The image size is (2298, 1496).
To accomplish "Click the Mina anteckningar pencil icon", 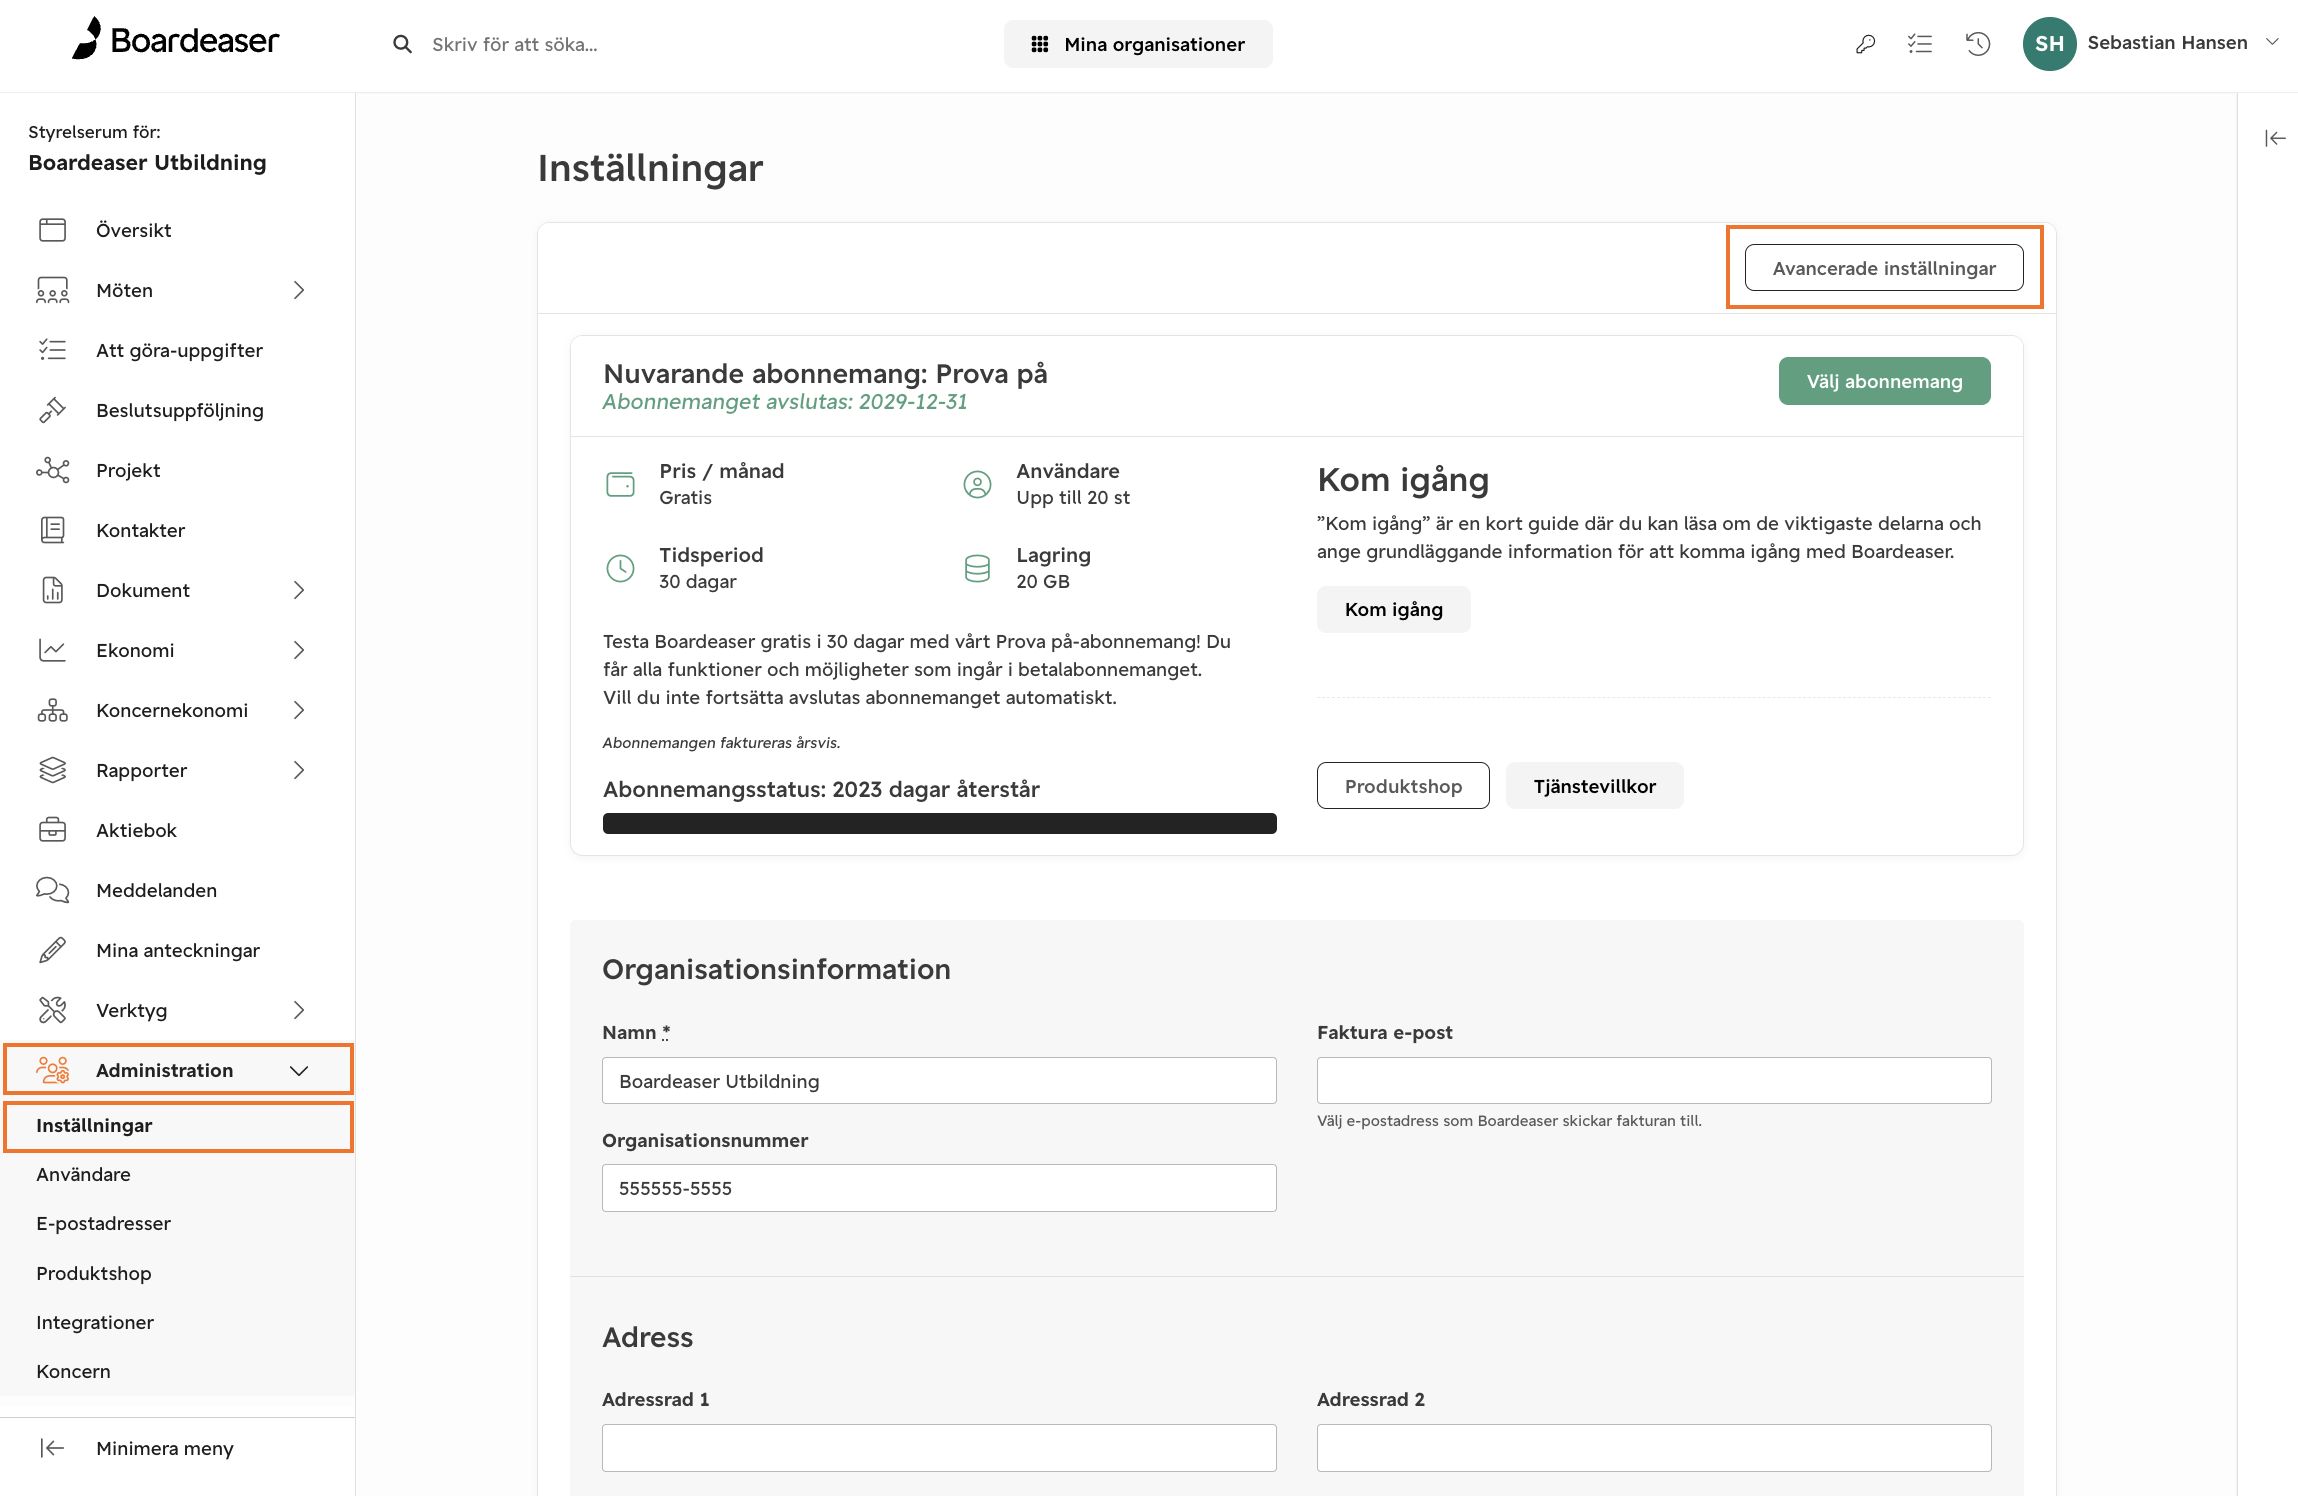I will pyautogui.click(x=53, y=950).
